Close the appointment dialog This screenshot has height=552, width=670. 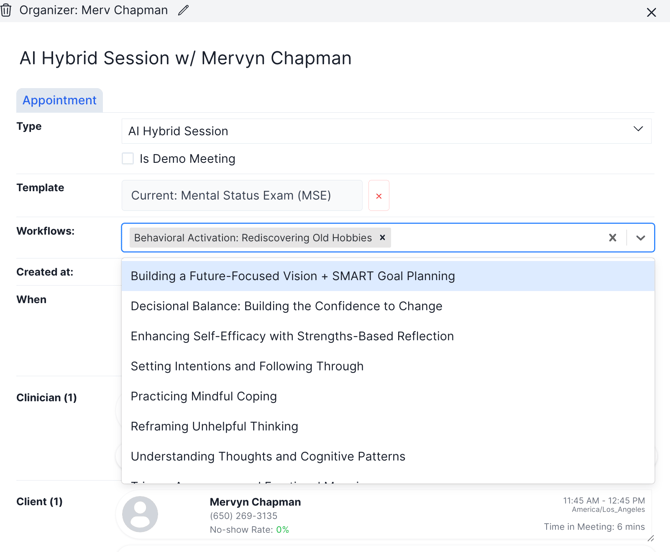tap(651, 12)
